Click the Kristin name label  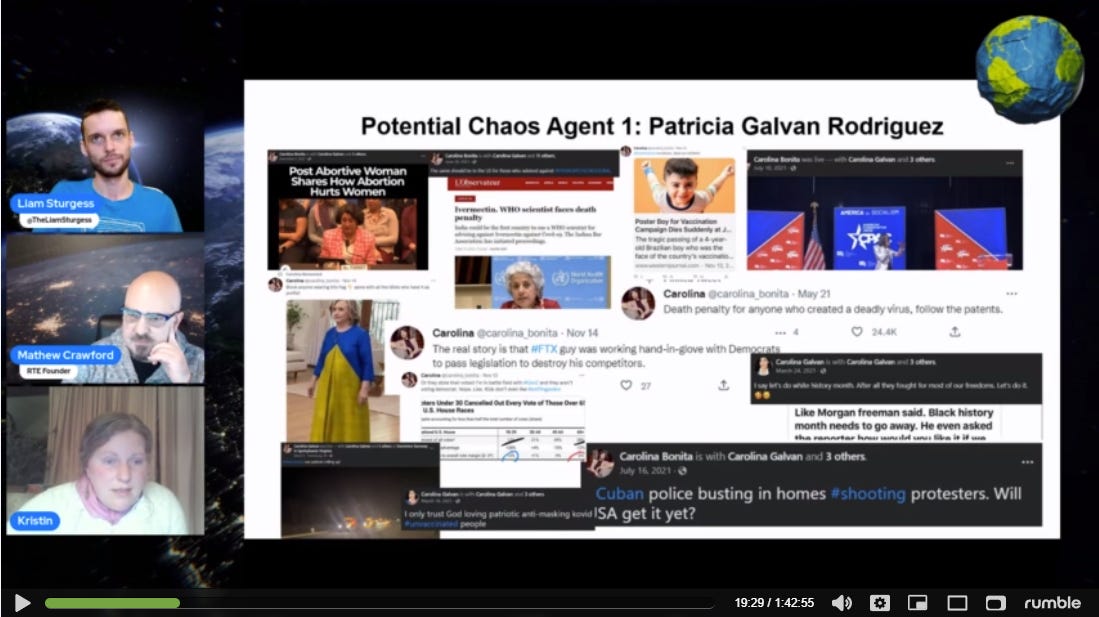pyautogui.click(x=34, y=521)
